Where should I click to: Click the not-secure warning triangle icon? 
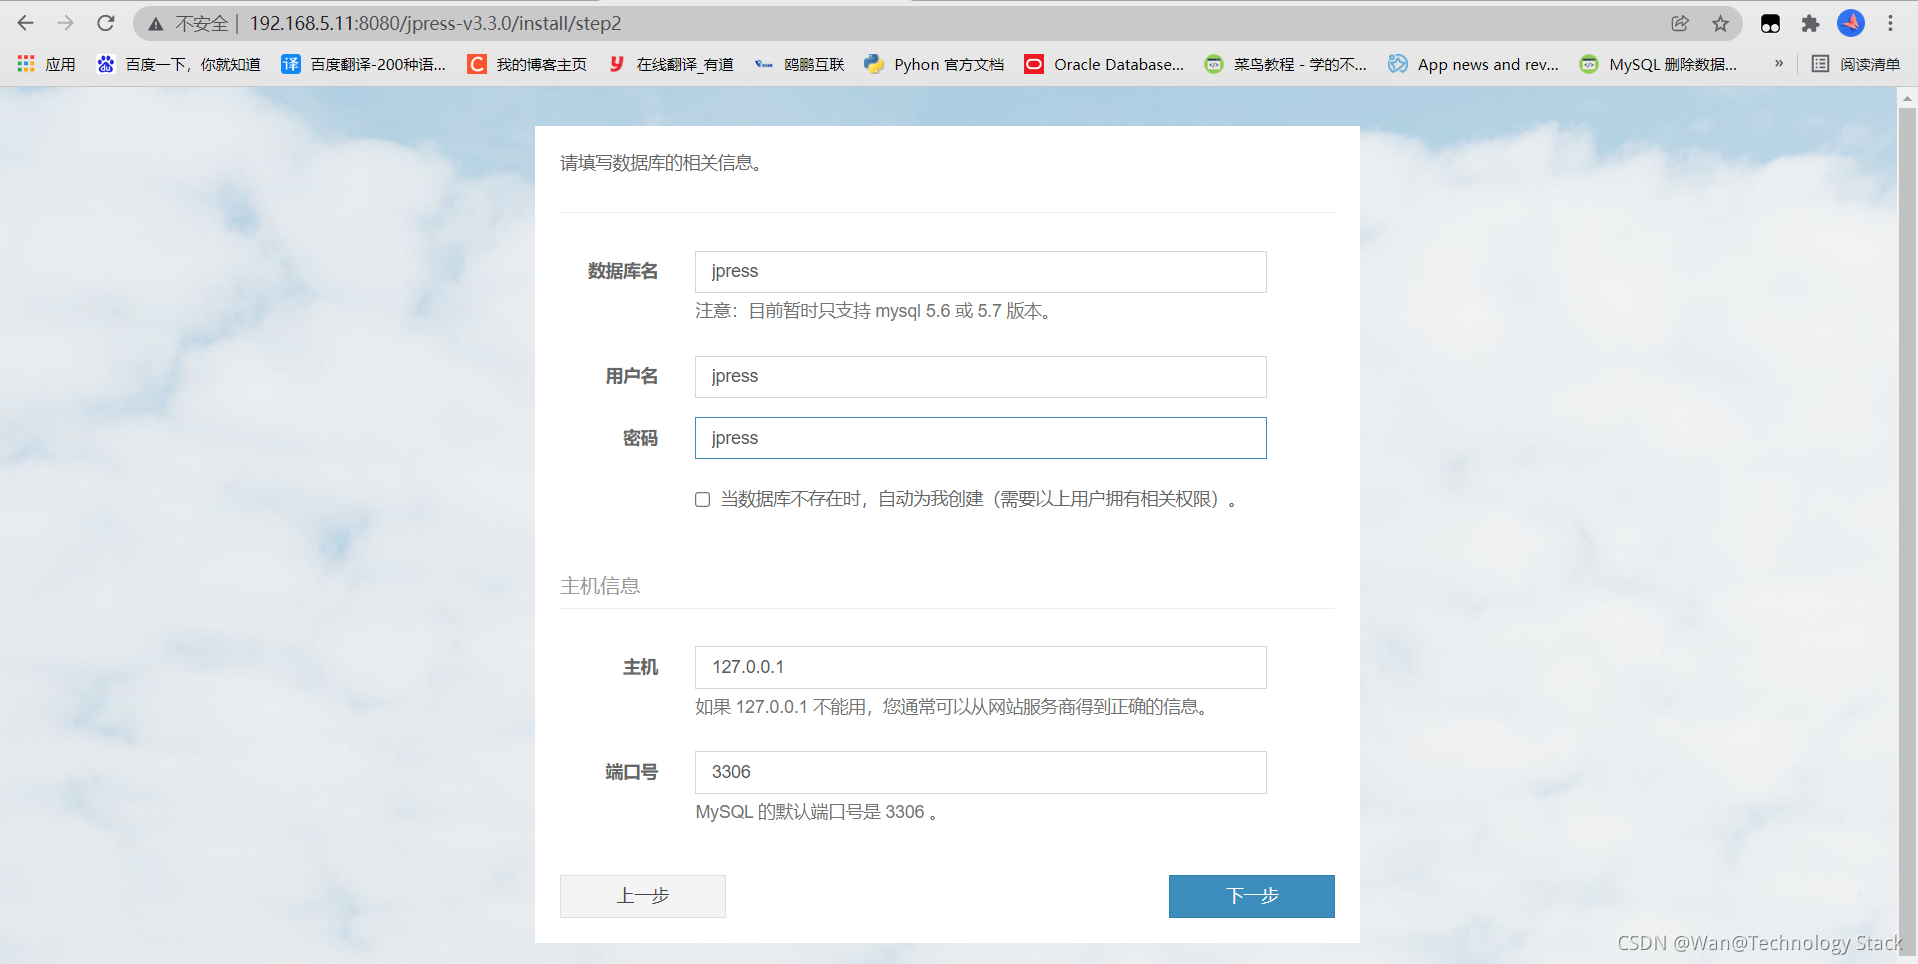click(x=156, y=24)
